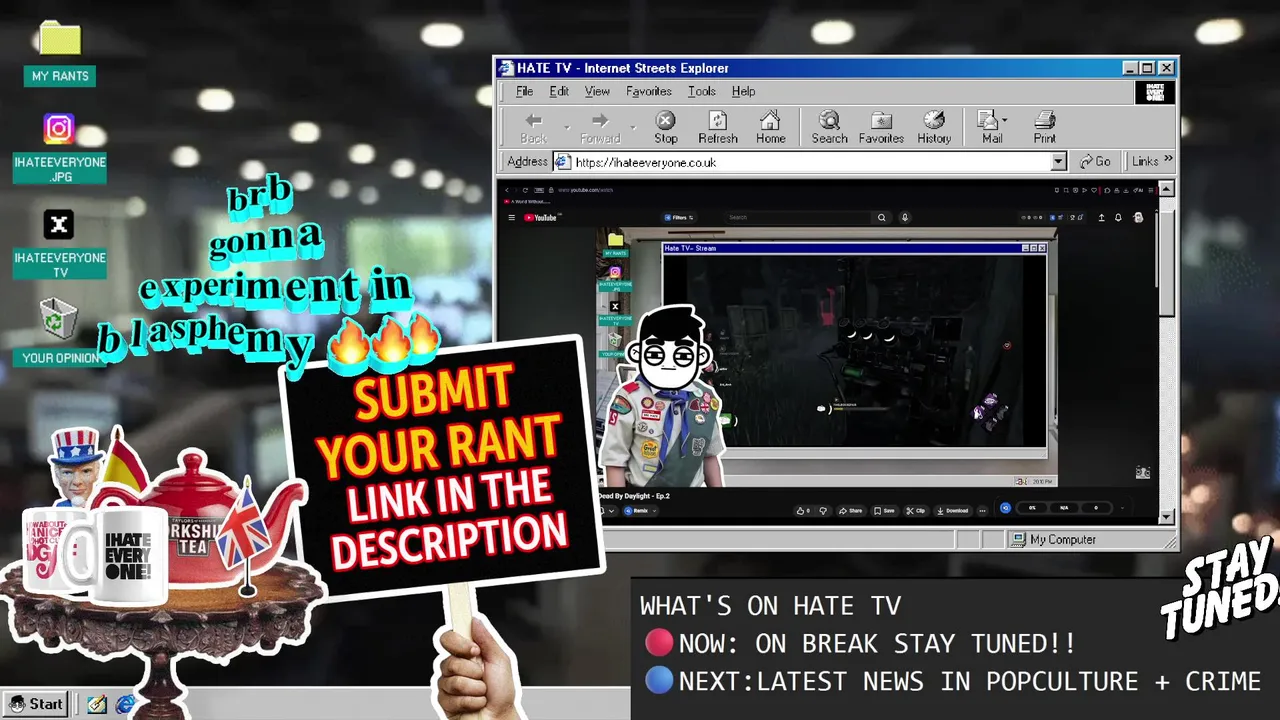Open the more actions ellipsis under video
Viewport: 1280px width, 720px height.
pyautogui.click(x=982, y=510)
